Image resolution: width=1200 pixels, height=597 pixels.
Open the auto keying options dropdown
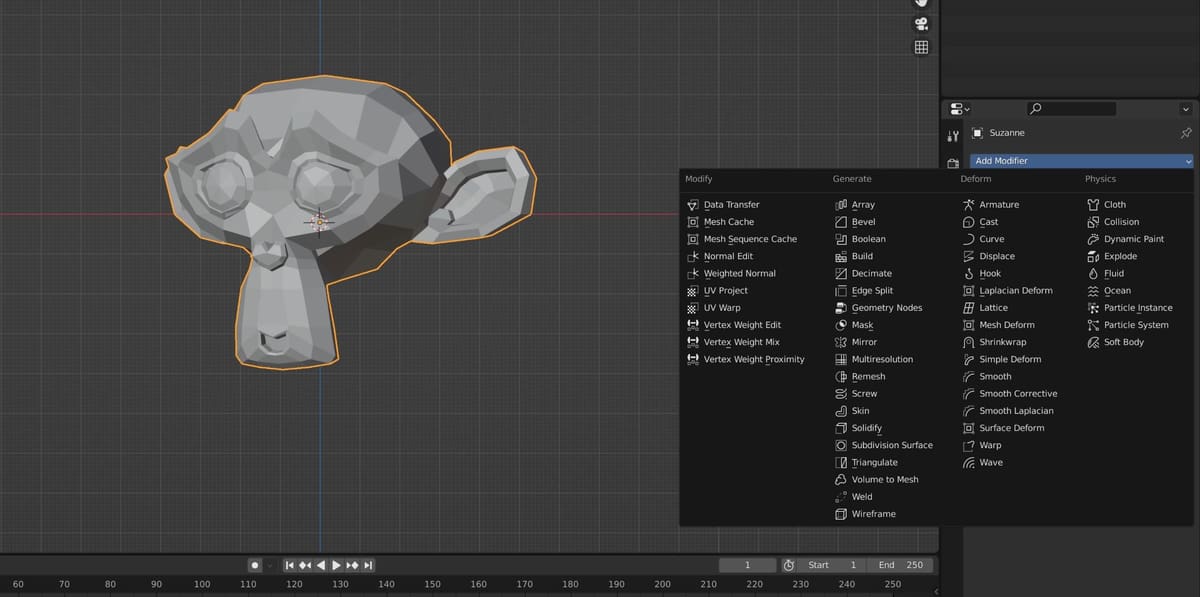pyautogui.click(x=269, y=565)
